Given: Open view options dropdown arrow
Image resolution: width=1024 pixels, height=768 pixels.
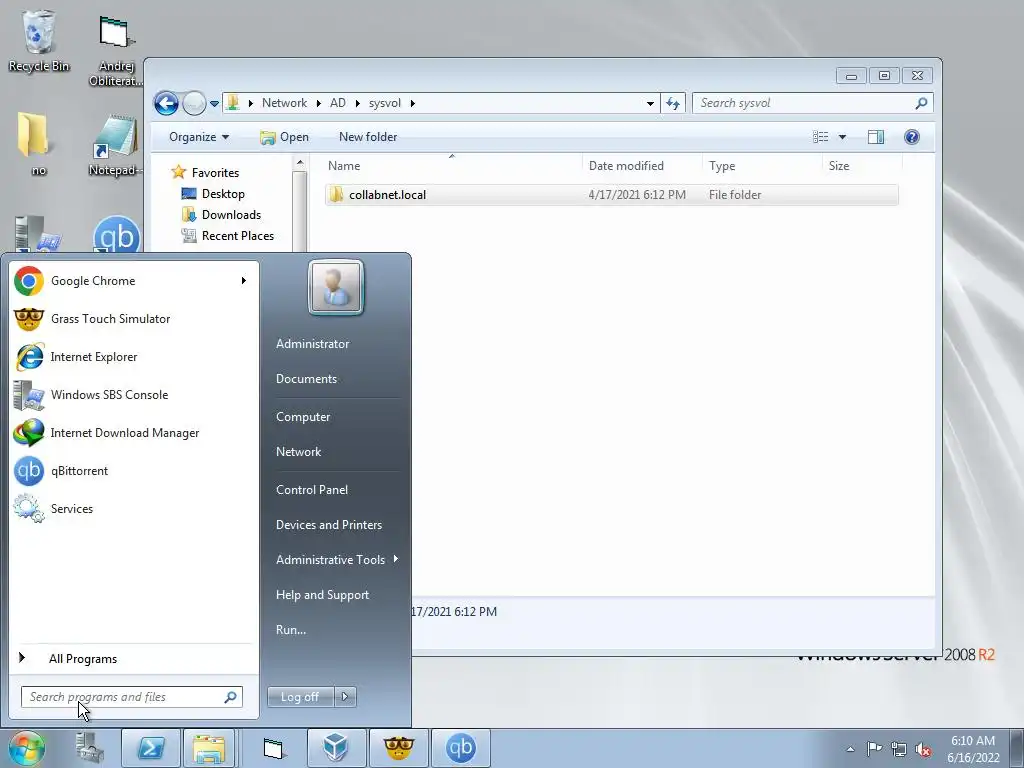Looking at the screenshot, I should pos(842,137).
